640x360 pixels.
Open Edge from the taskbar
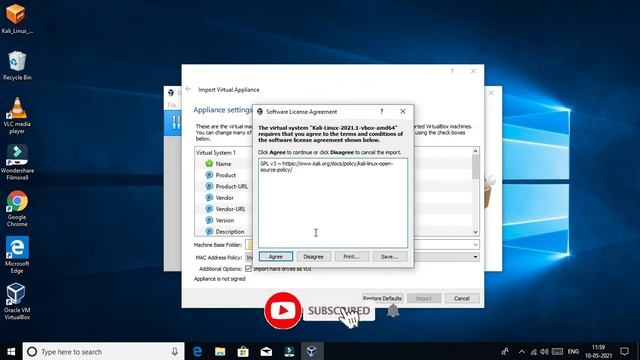[198, 351]
